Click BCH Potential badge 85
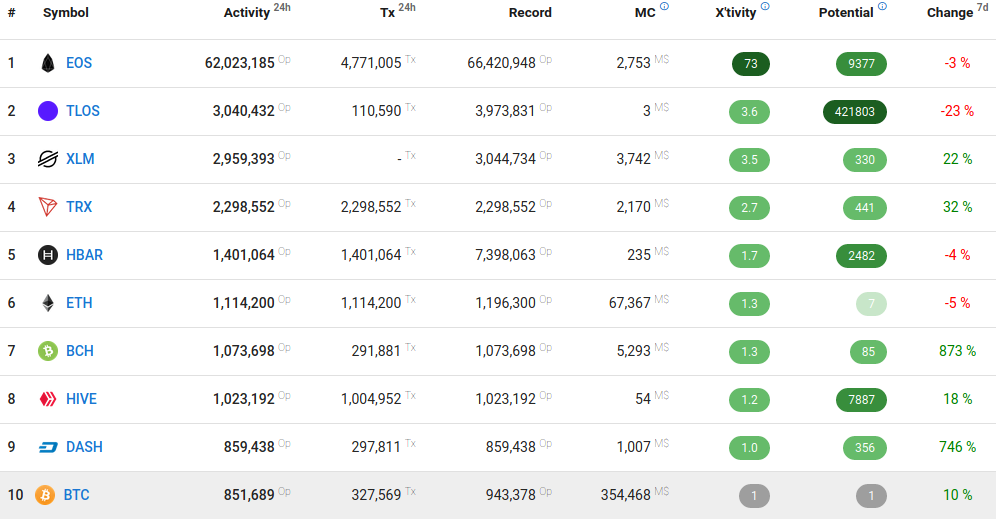The width and height of the screenshot is (996, 519). tap(868, 352)
